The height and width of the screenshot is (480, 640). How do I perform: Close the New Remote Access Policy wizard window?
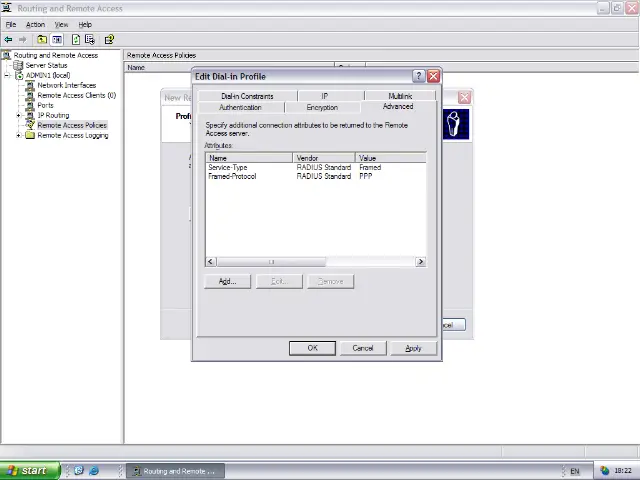click(x=464, y=98)
